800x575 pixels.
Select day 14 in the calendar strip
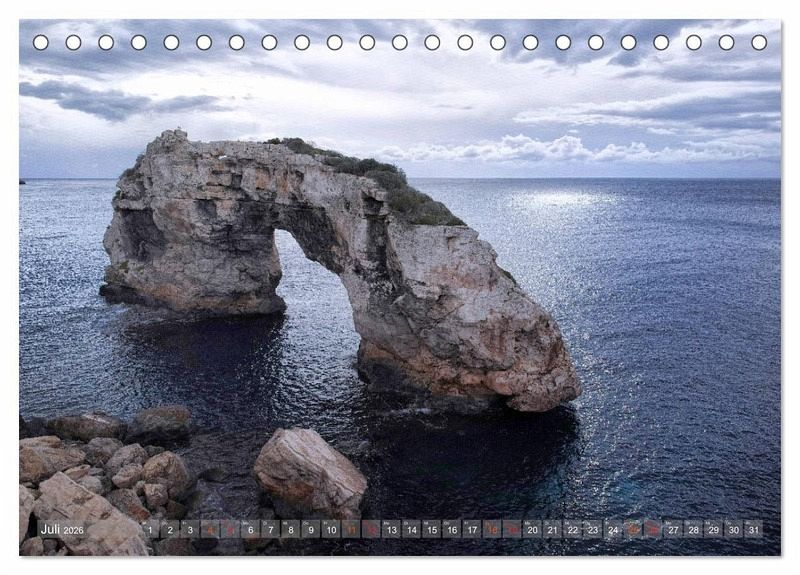pos(412,529)
